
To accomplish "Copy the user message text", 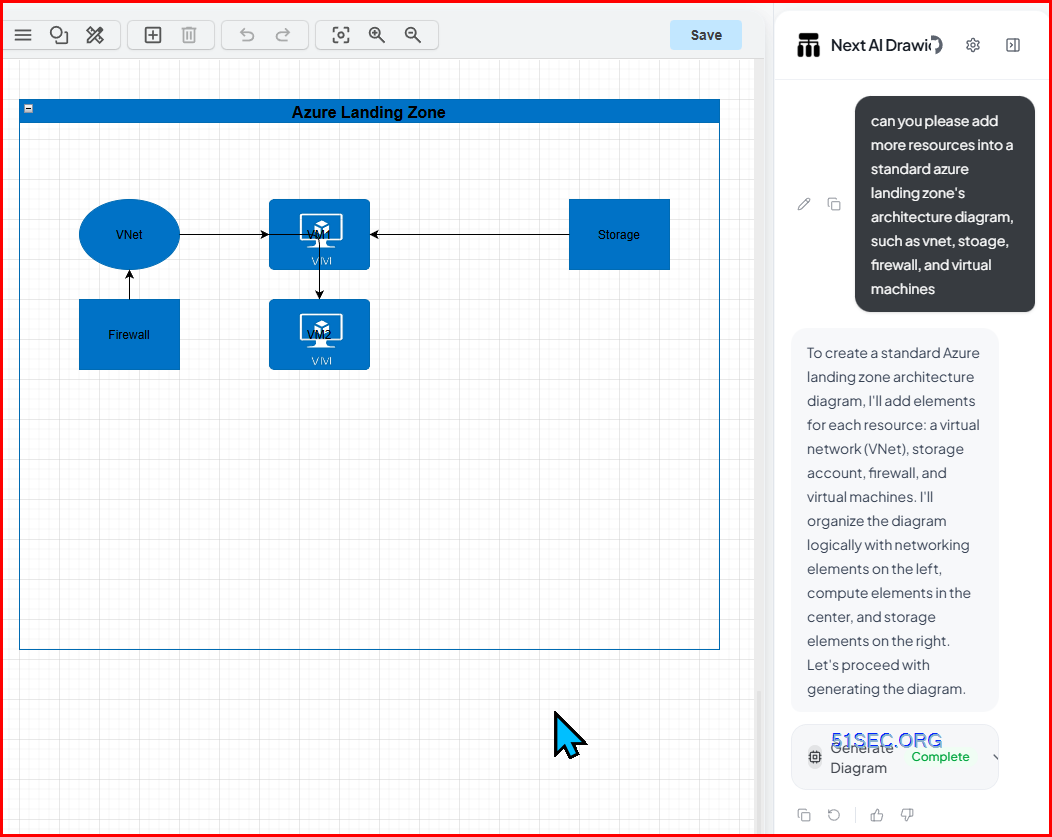I will pyautogui.click(x=834, y=204).
